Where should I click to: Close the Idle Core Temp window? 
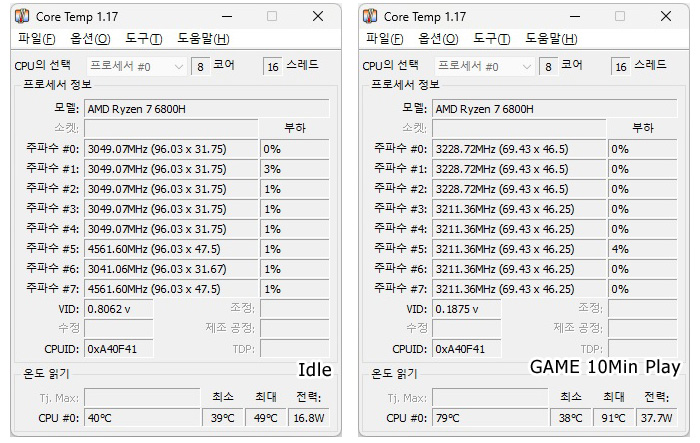coord(318,17)
